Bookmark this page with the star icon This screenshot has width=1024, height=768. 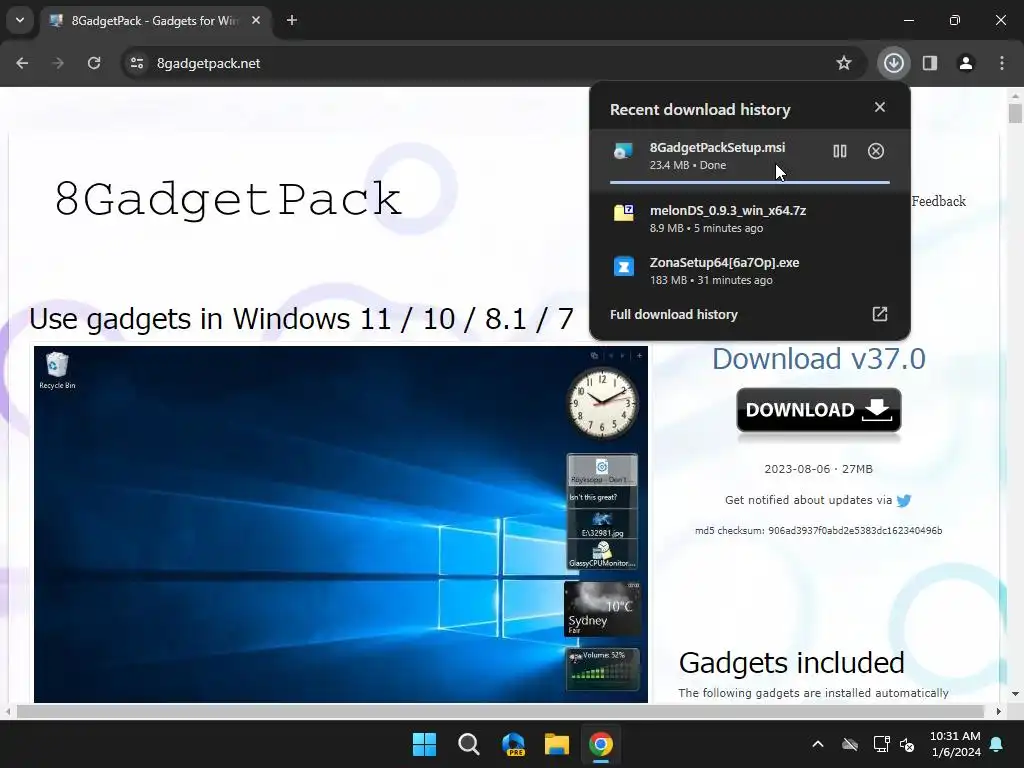pyautogui.click(x=844, y=63)
